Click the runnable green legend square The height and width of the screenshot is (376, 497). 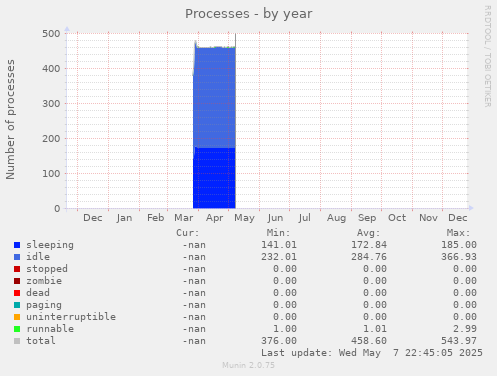[x=17, y=329]
